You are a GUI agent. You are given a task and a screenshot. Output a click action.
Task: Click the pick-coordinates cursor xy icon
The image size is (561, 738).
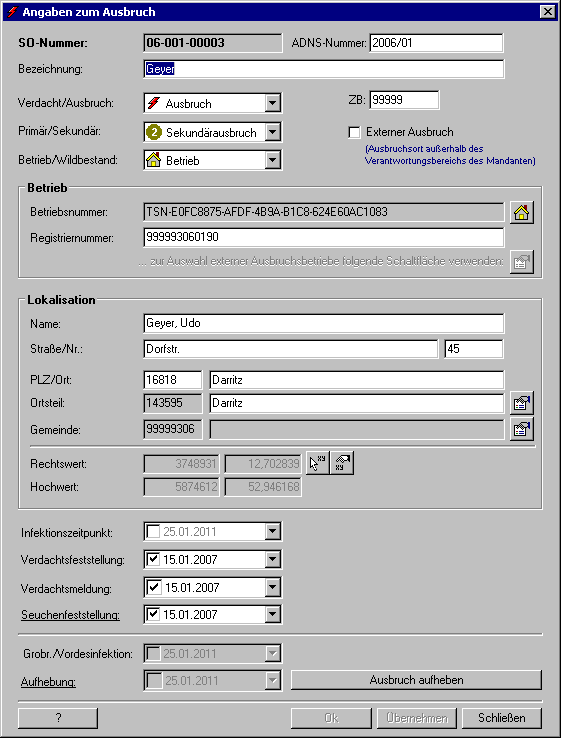(318, 464)
